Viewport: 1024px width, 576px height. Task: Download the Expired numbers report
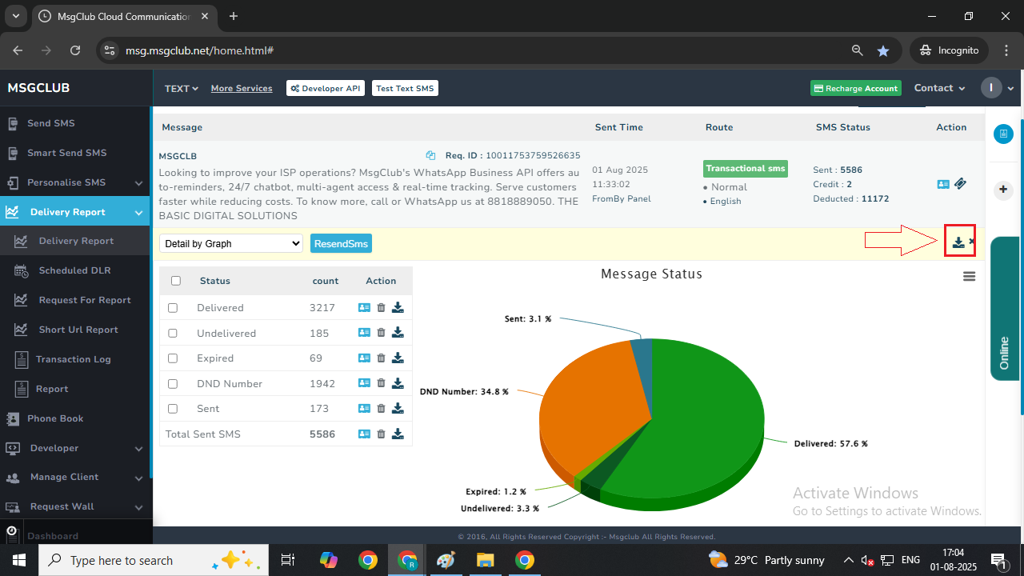click(398, 358)
